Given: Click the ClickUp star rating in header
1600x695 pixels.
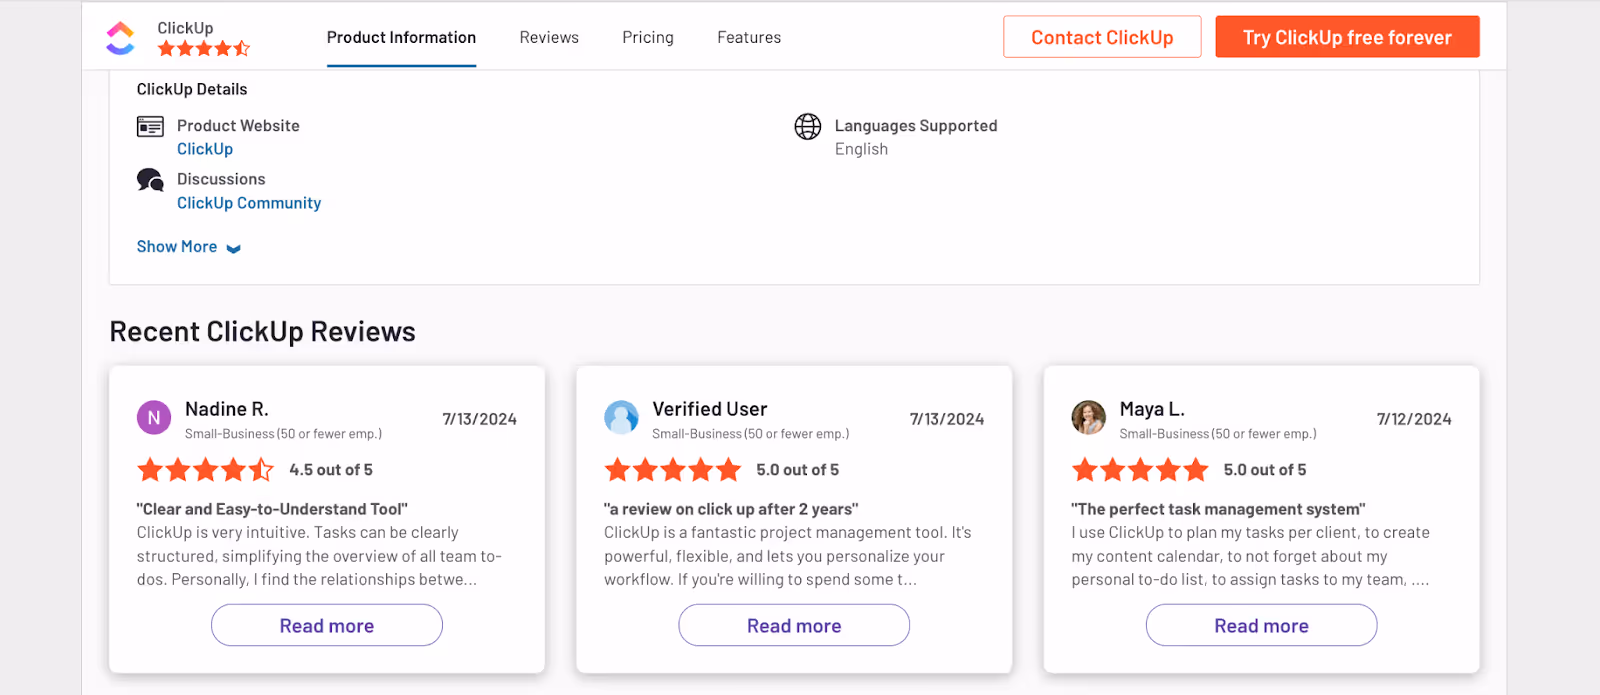Looking at the screenshot, I should [204, 48].
